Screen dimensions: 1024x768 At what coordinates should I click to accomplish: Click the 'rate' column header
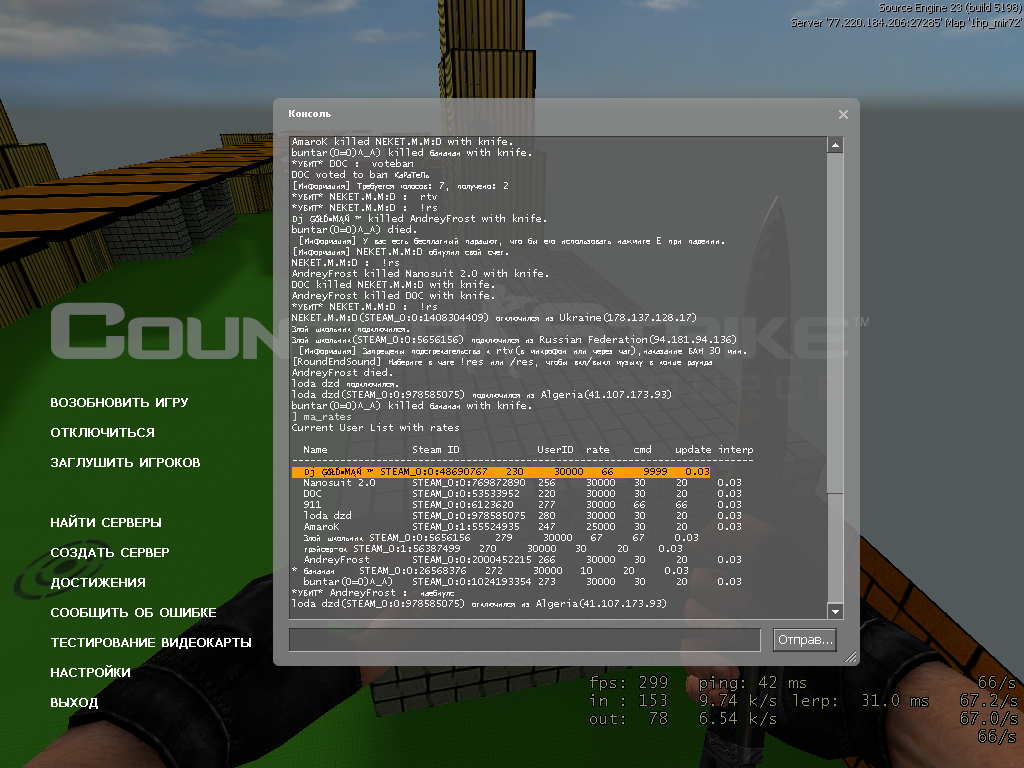(x=598, y=450)
